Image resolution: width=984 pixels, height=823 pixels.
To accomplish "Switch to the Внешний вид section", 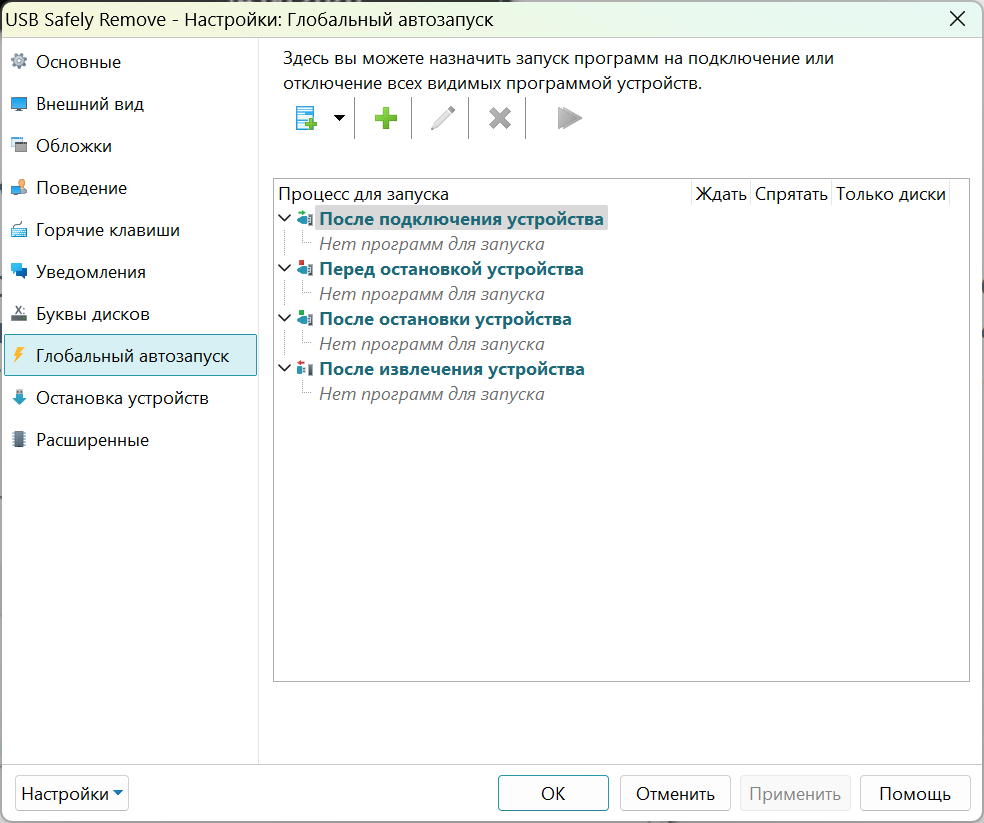I will (x=131, y=104).
